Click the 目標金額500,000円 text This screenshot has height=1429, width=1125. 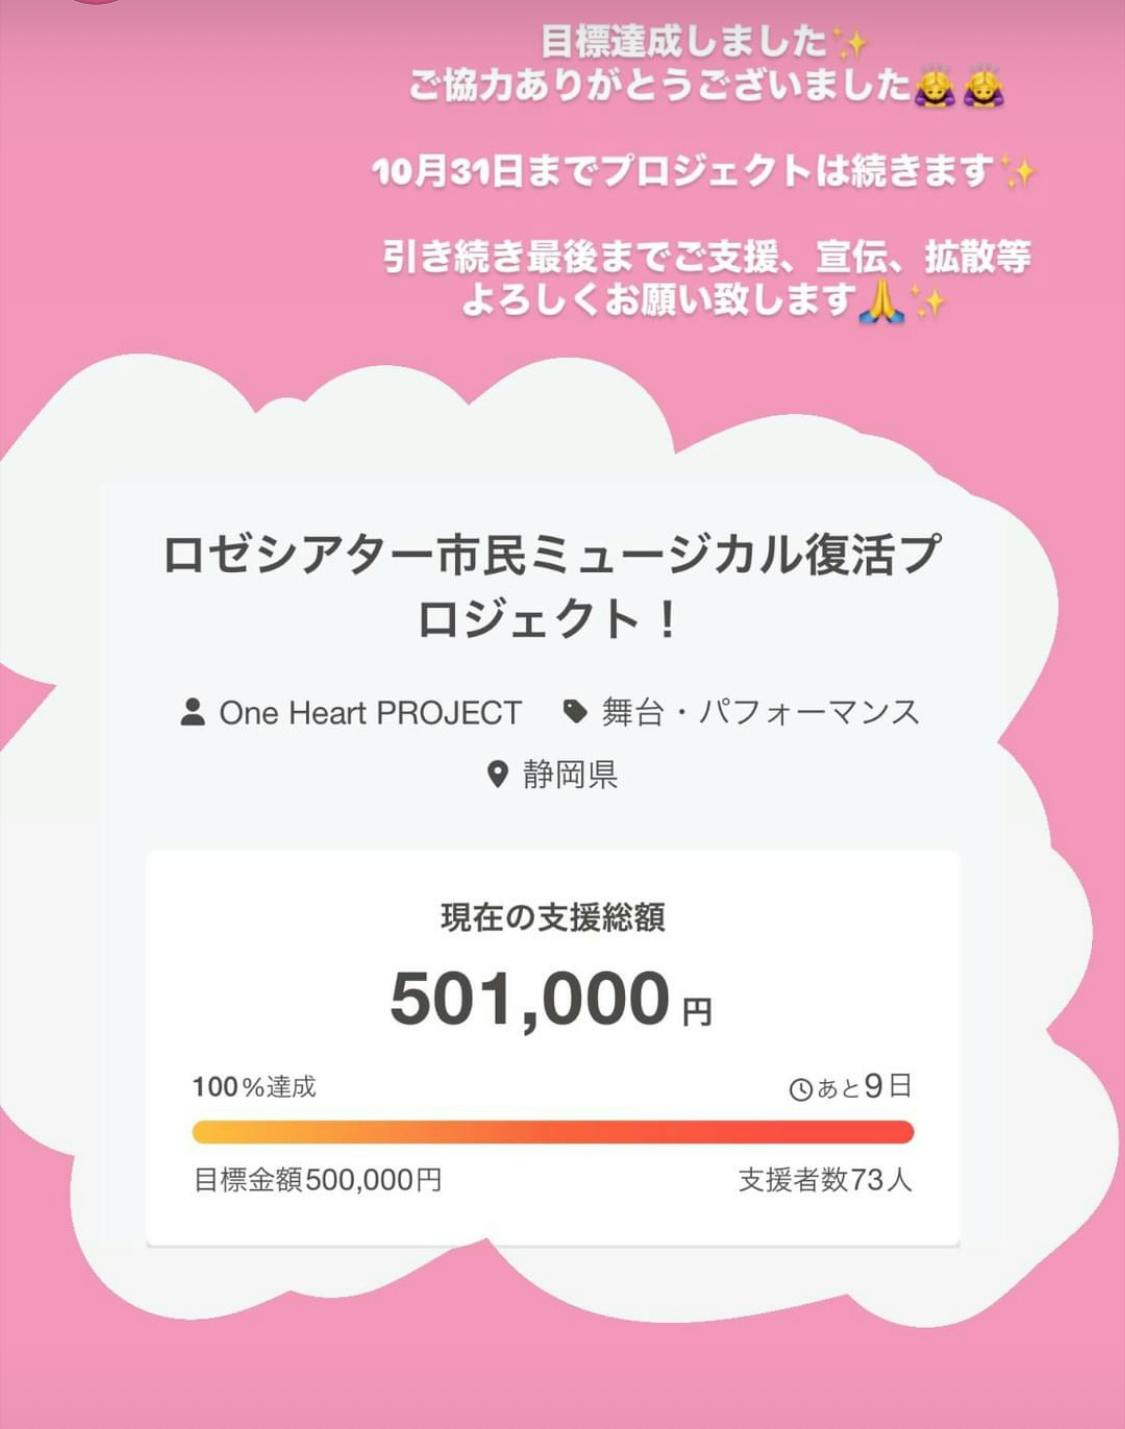317,1180
